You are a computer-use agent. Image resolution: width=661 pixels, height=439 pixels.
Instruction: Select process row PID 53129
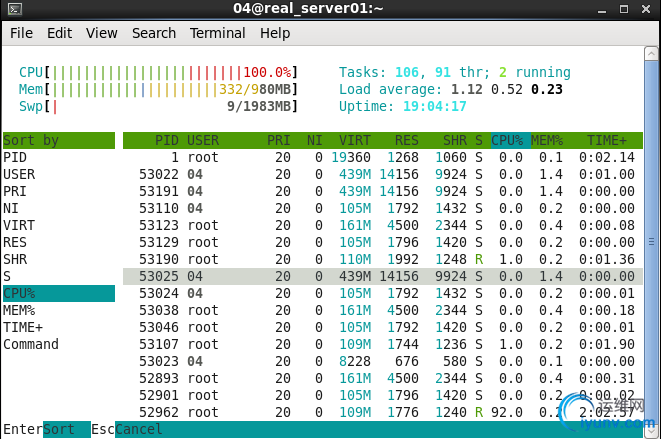click(x=383, y=242)
